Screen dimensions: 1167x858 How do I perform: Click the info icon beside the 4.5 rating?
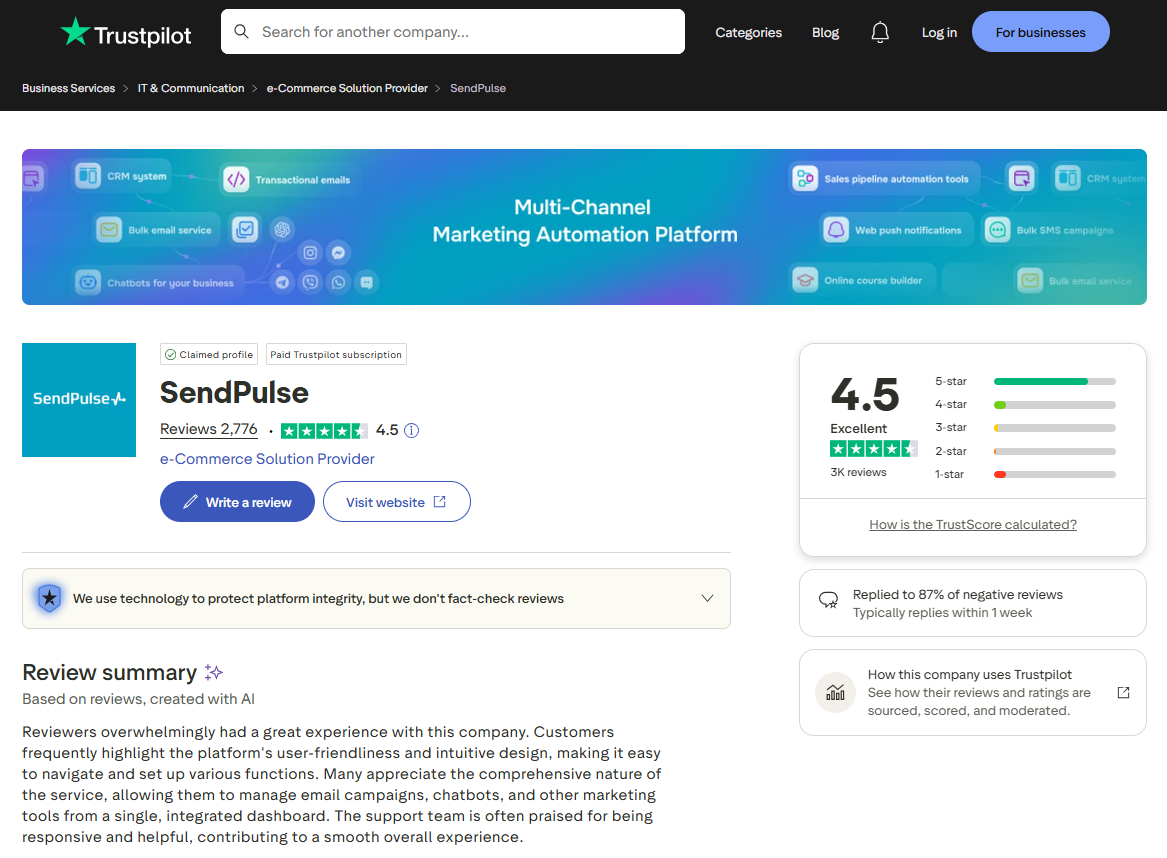pos(411,430)
